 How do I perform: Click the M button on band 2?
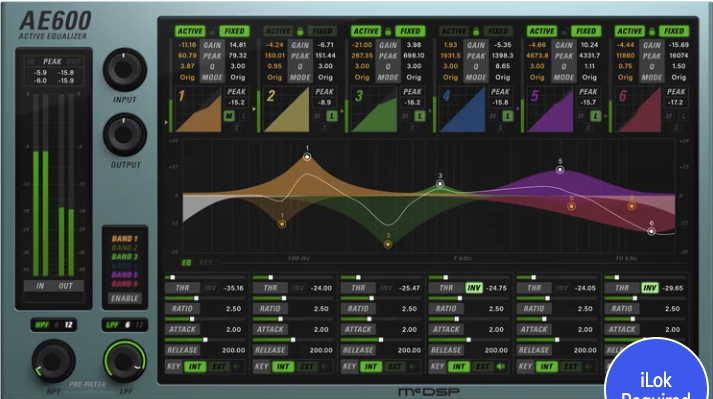[317, 116]
